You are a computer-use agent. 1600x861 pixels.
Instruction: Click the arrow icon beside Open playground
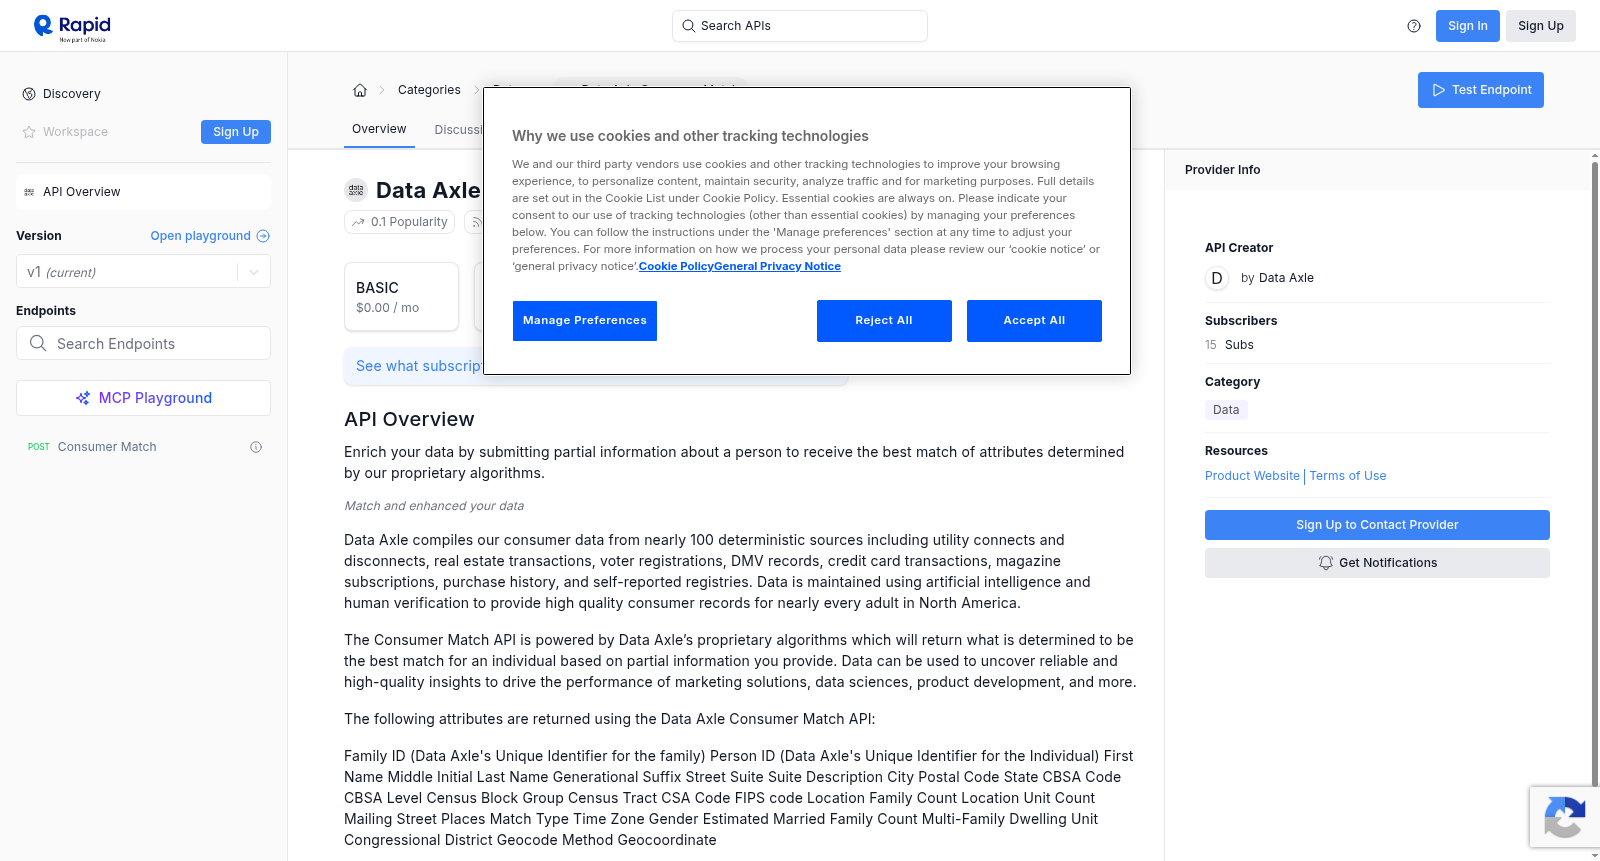tap(263, 236)
